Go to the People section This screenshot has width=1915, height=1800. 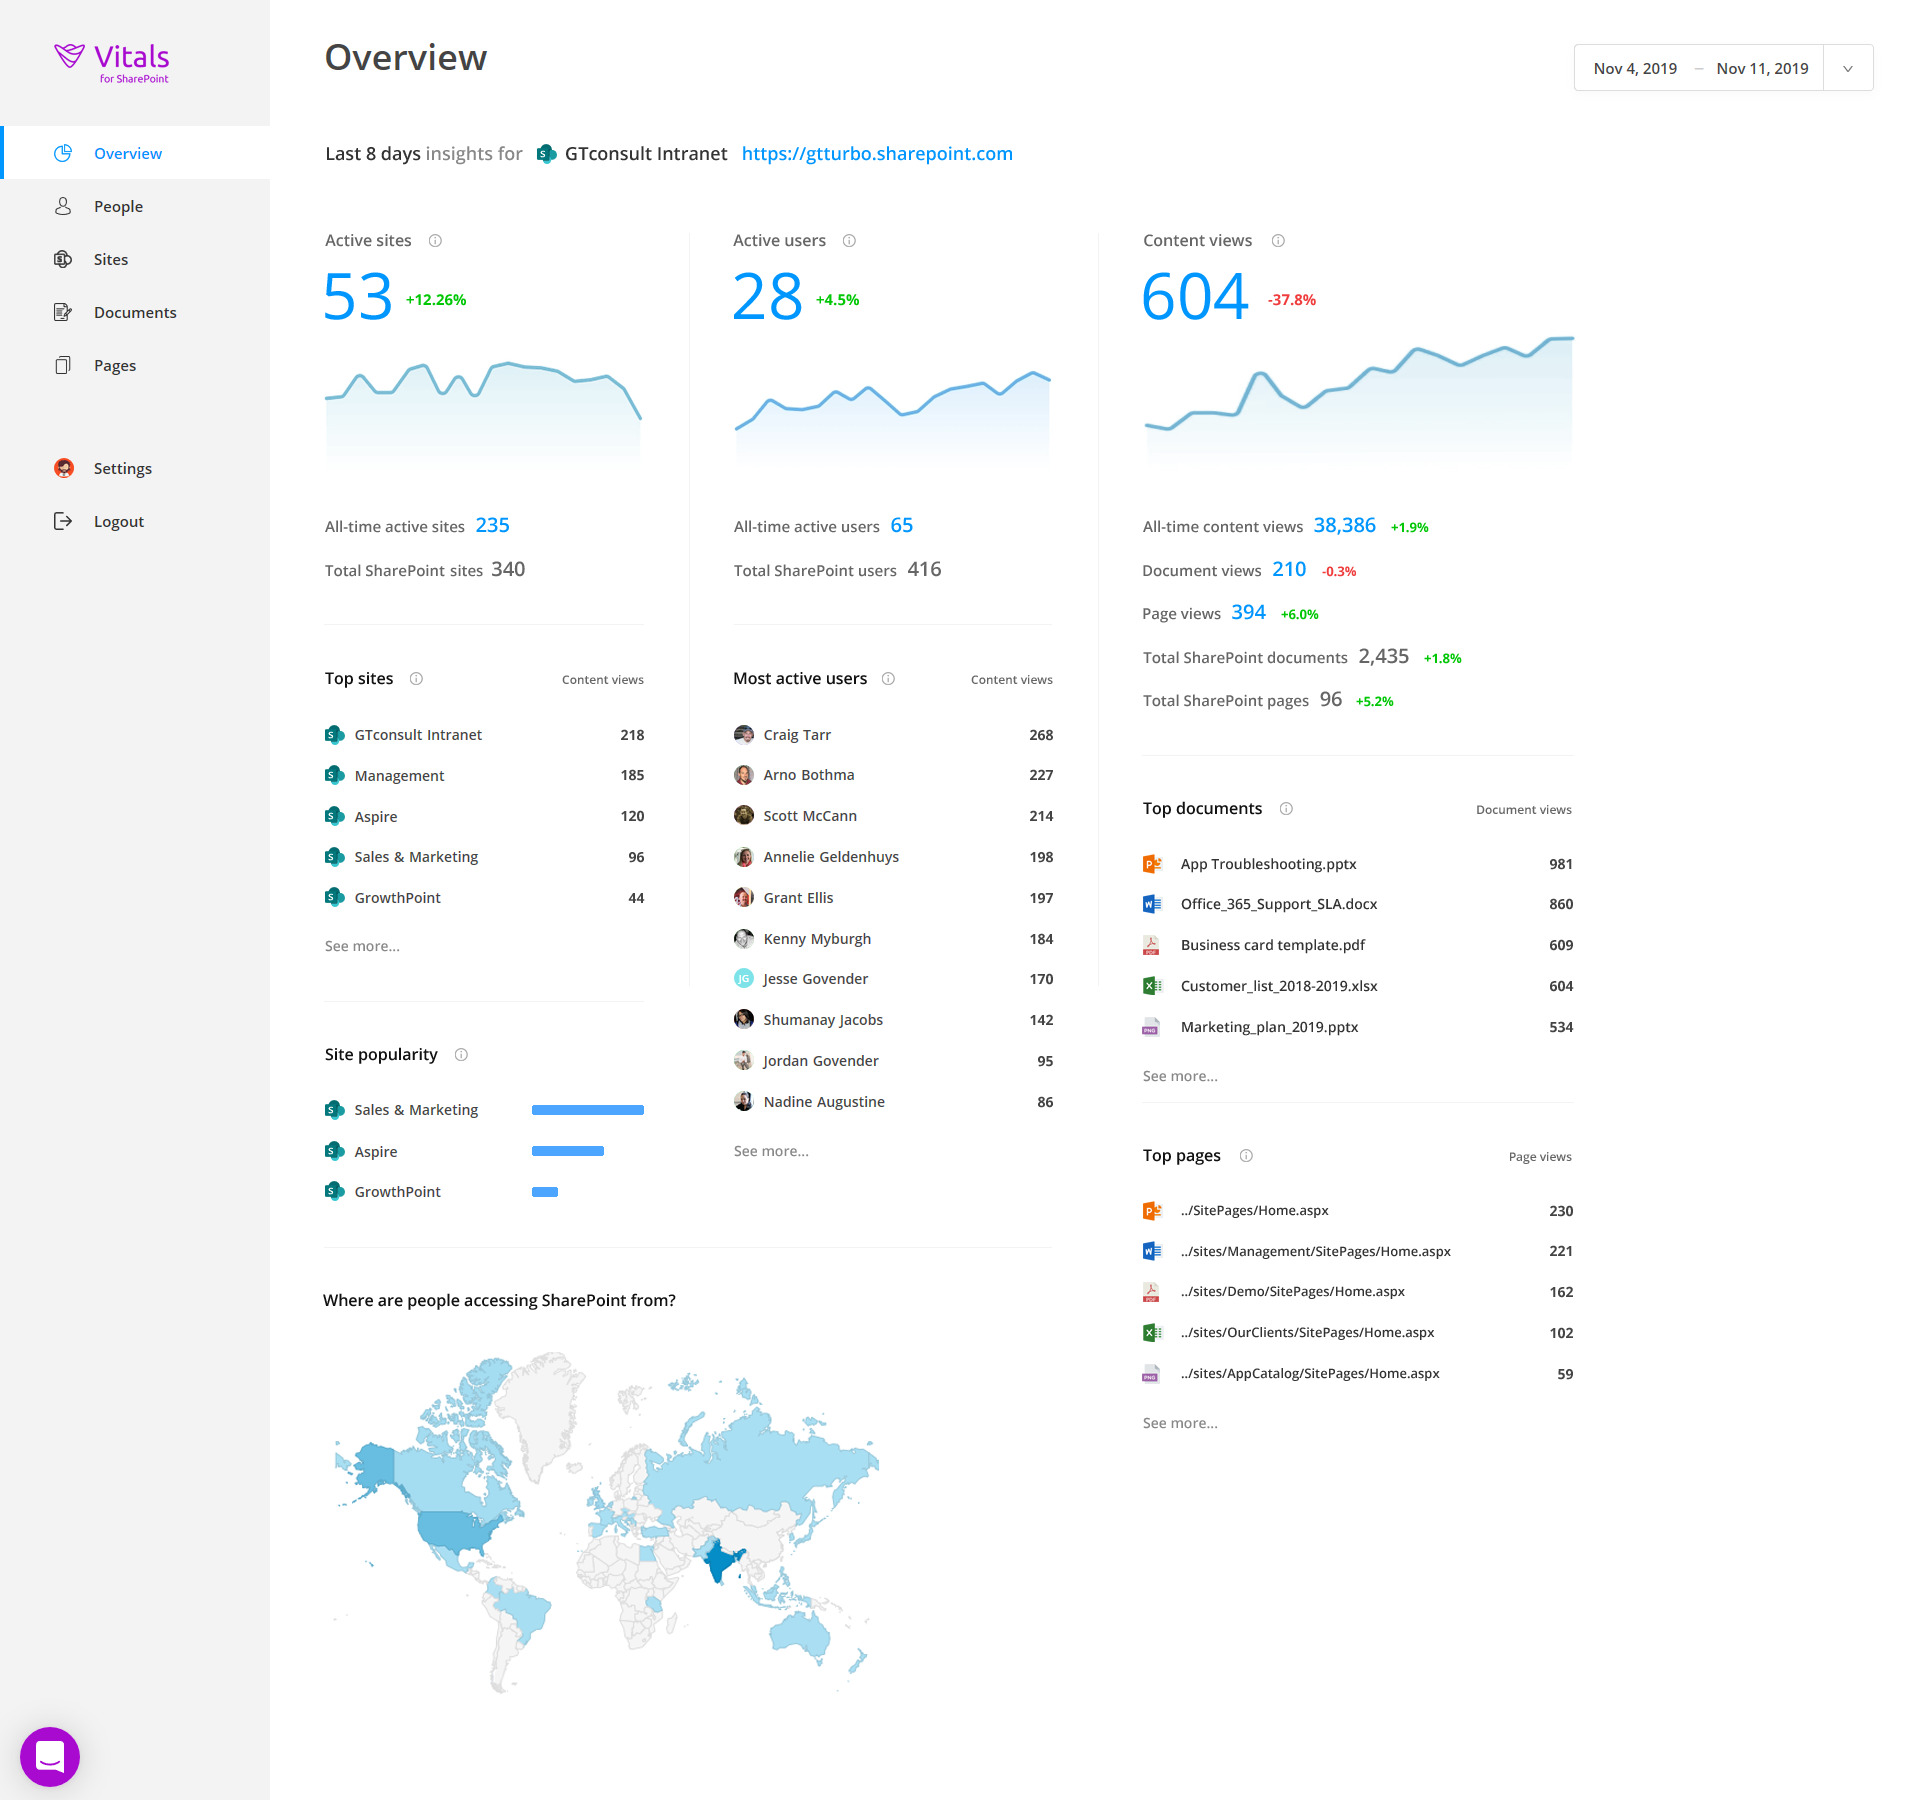click(135, 206)
